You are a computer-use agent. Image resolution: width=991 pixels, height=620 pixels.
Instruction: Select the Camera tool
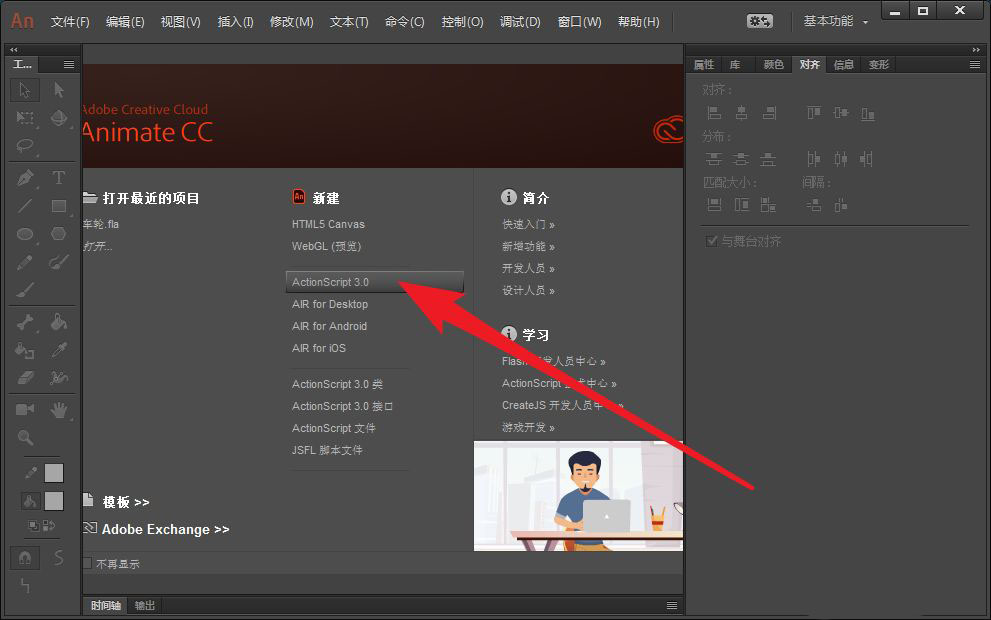tap(25, 410)
